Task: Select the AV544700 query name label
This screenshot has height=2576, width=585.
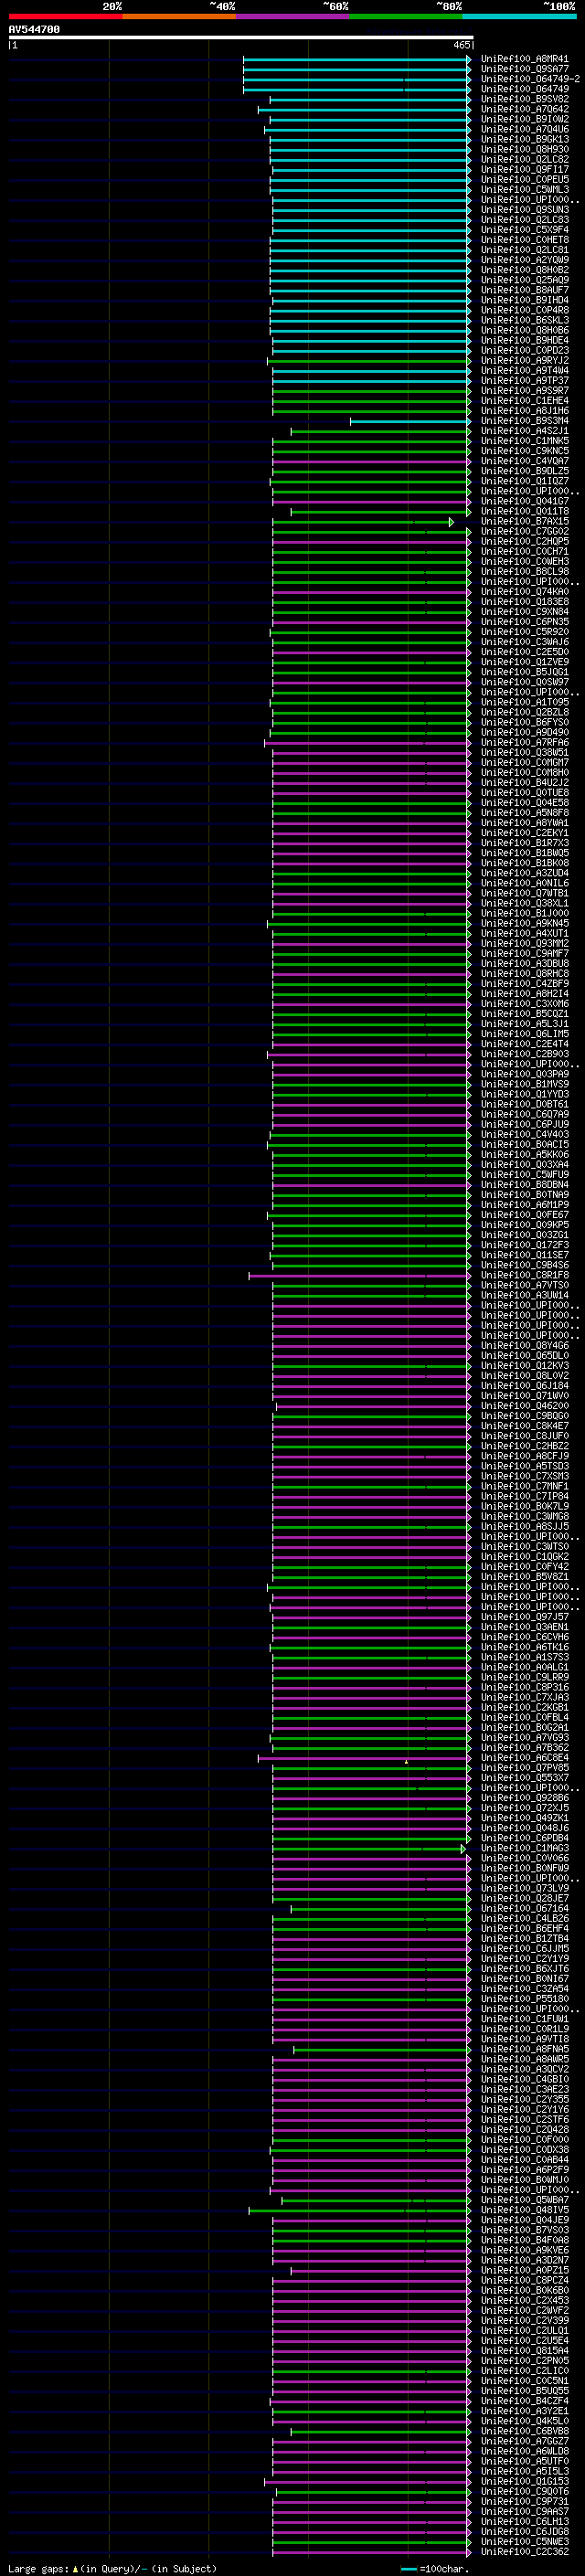Action: [34, 30]
